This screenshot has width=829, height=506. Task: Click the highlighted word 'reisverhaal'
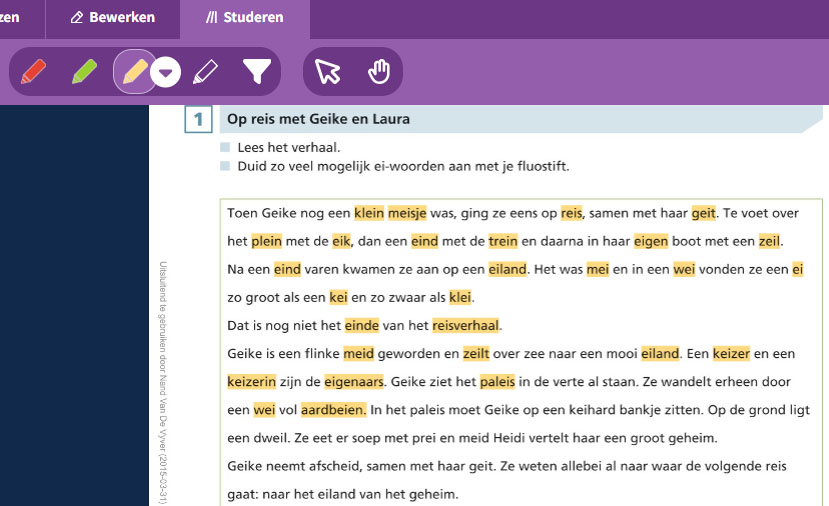coord(466,325)
